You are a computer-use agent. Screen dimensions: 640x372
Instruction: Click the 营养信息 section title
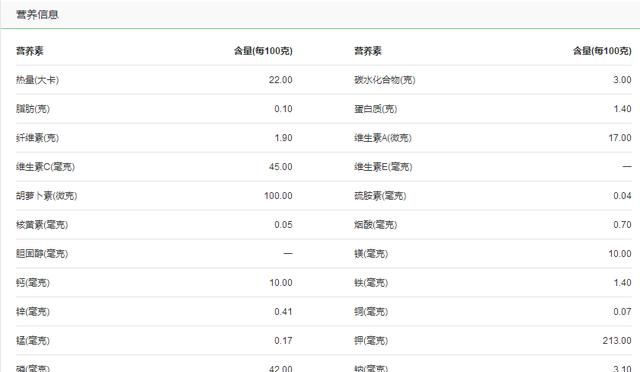coord(37,15)
